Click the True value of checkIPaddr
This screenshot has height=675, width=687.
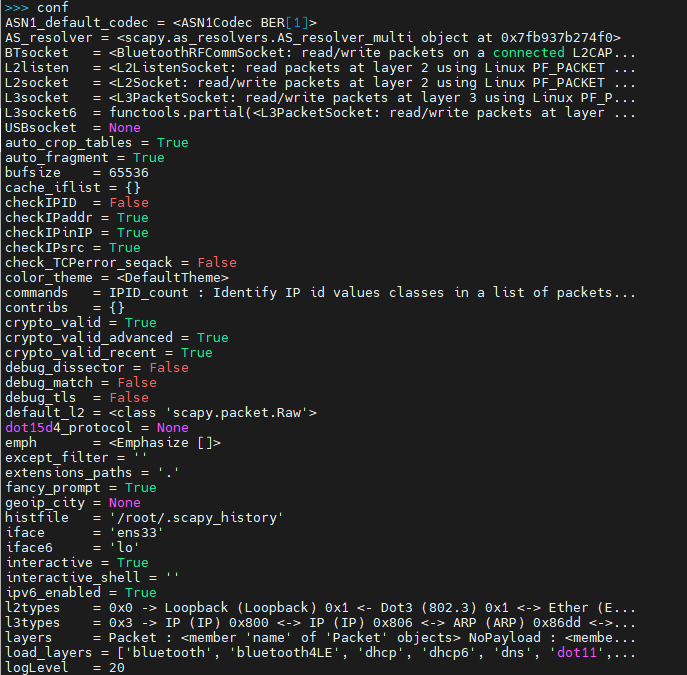133,218
